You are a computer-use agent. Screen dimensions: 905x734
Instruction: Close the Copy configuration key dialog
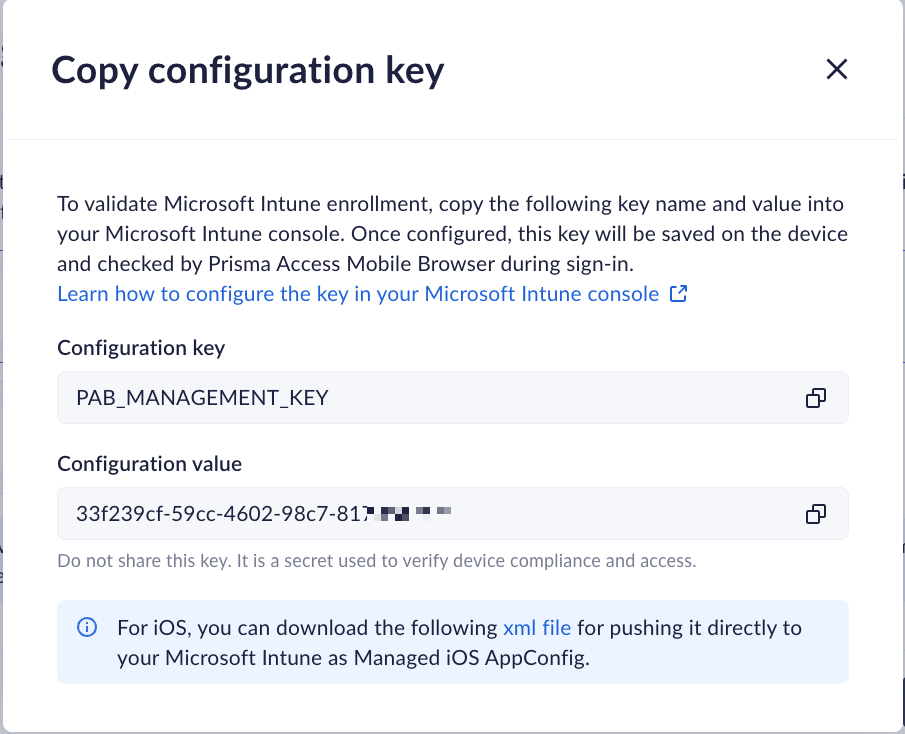836,69
